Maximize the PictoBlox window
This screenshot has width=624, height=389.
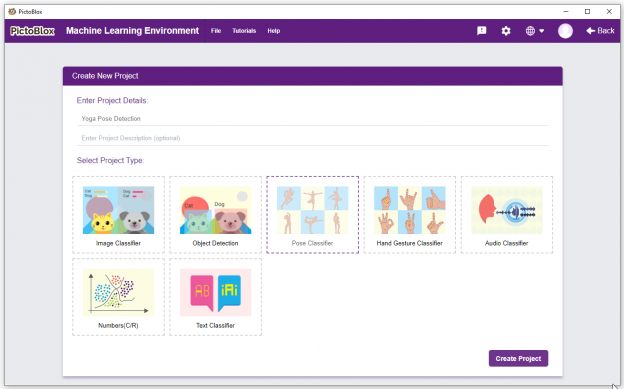[x=587, y=12]
